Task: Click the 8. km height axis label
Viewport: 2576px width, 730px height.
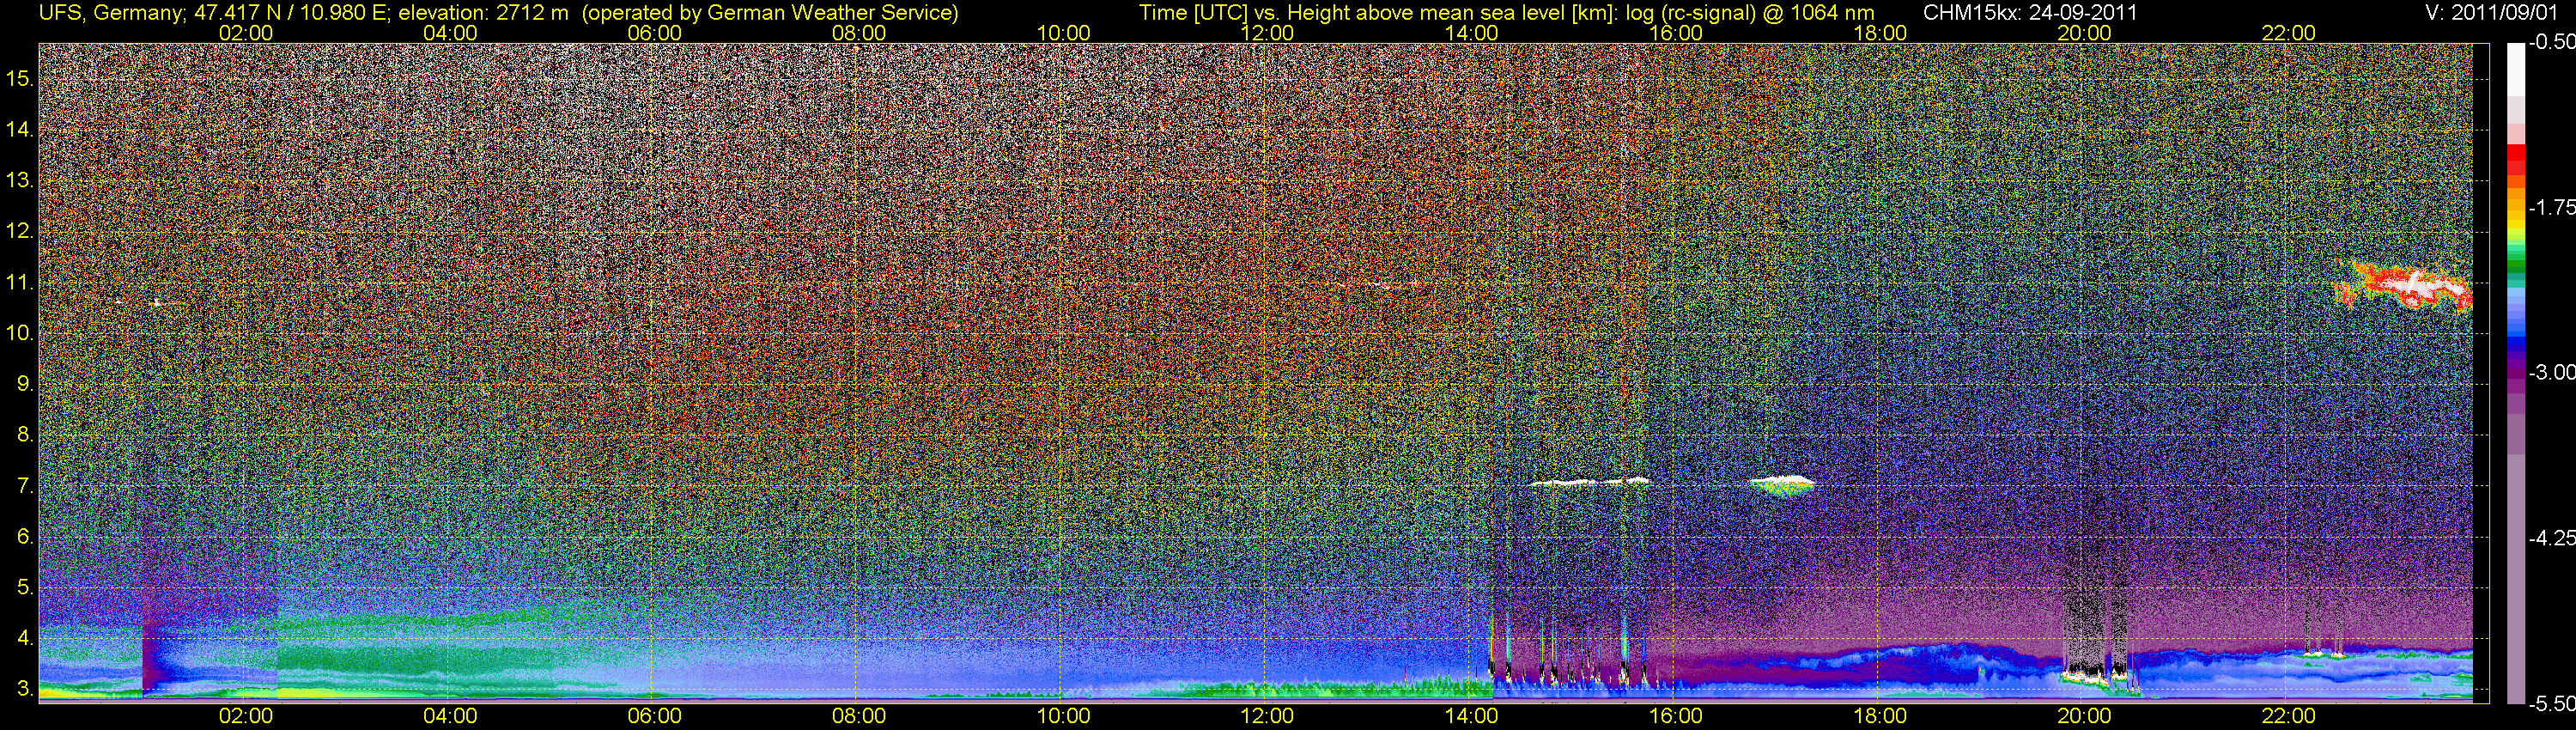Action: pos(25,434)
